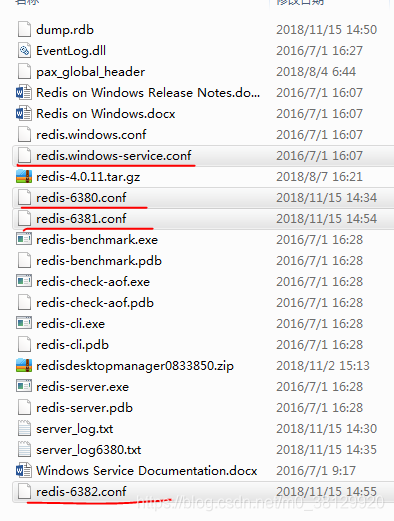The image size is (394, 521).
Task: Click the server_log.txt text file icon
Action: click(24, 429)
